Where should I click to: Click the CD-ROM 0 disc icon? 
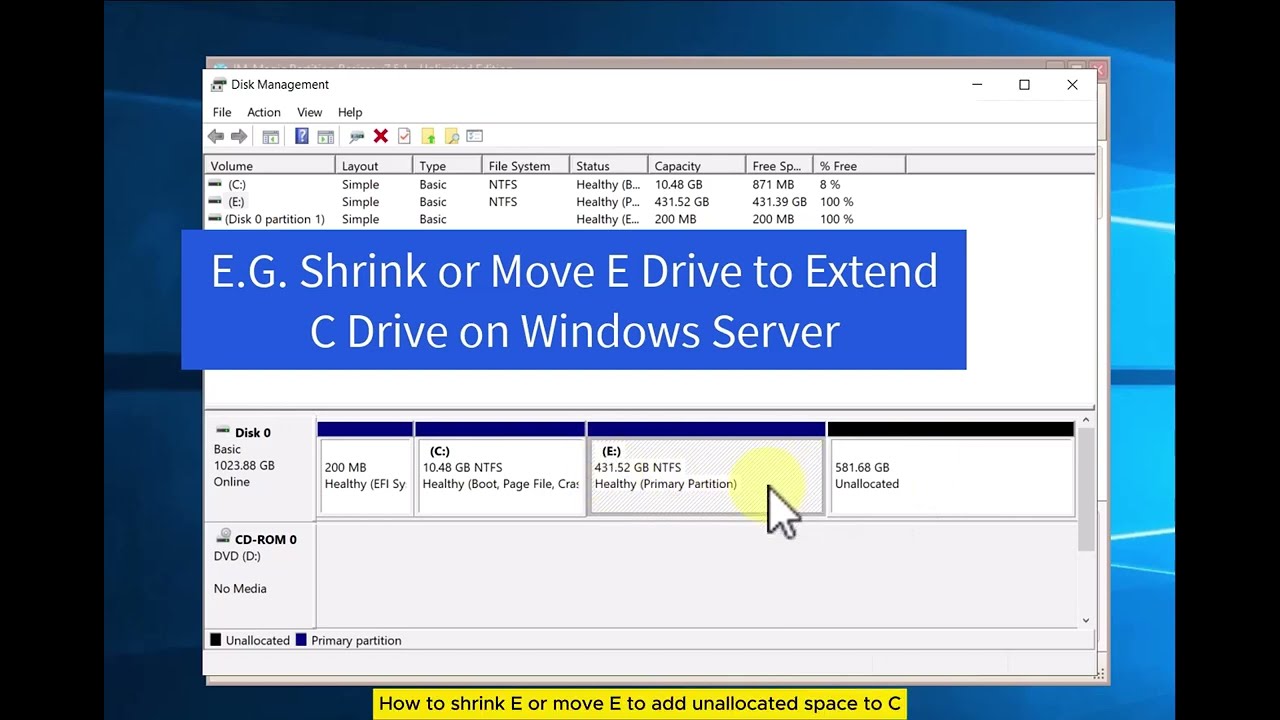(223, 538)
